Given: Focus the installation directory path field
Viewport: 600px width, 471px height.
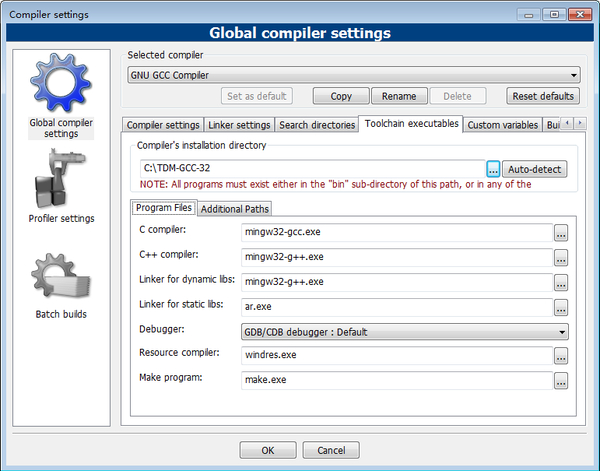Looking at the screenshot, I should 313,168.
